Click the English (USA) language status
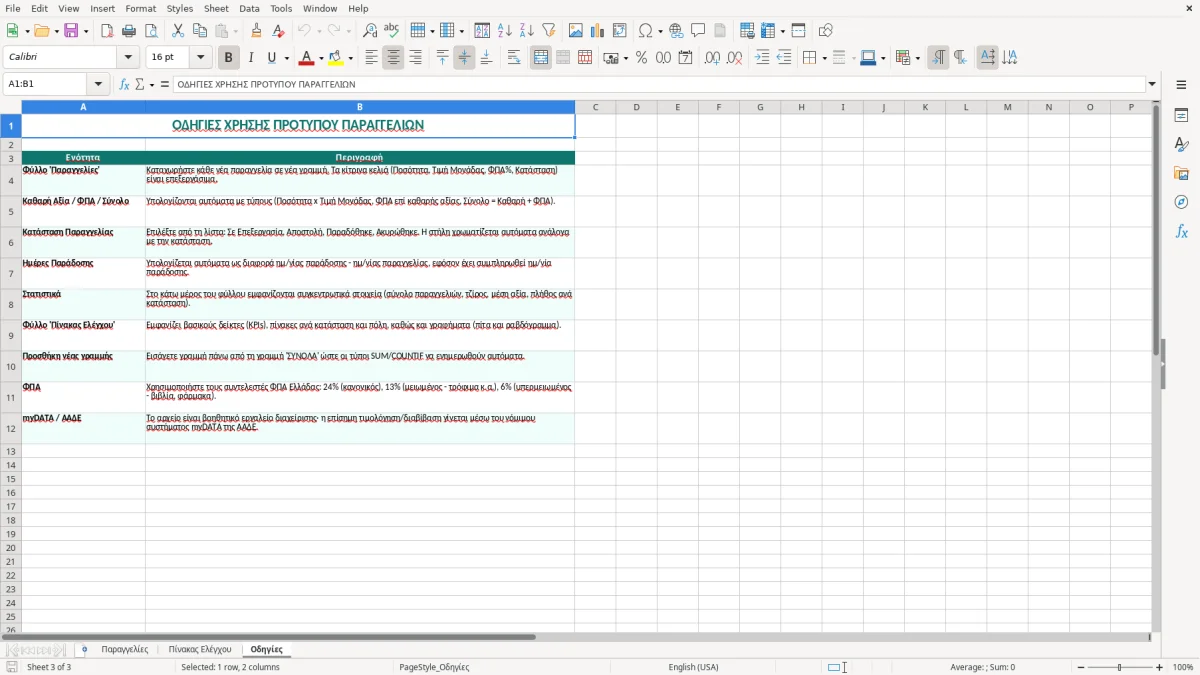 point(693,667)
